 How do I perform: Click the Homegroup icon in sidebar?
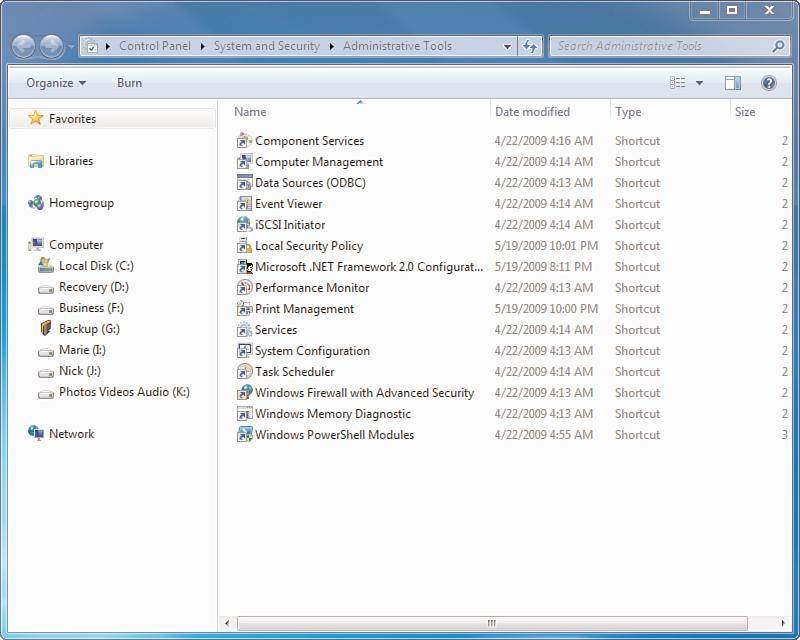coord(36,203)
